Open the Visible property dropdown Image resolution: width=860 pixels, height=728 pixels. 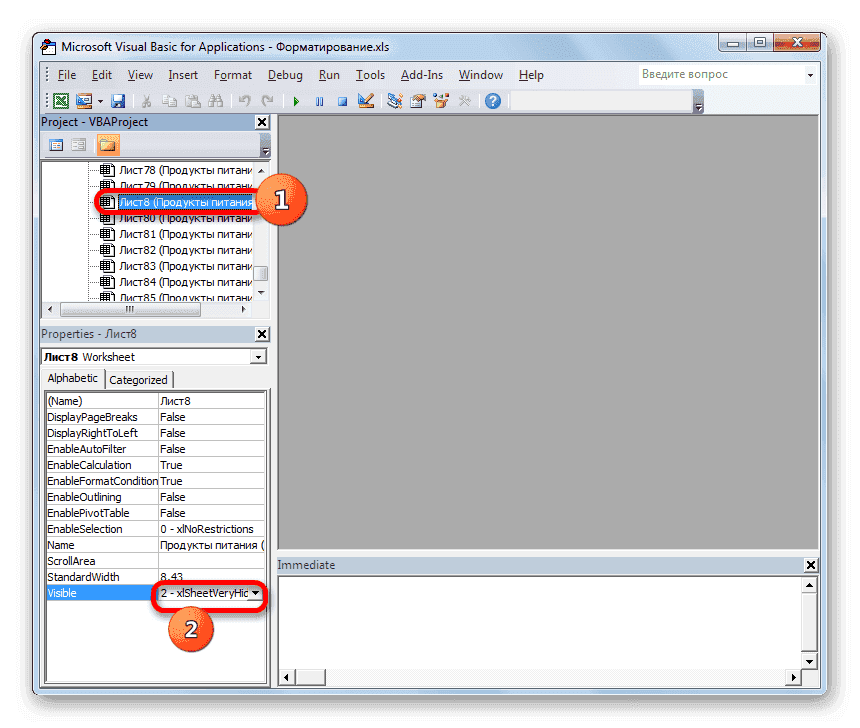click(x=257, y=593)
